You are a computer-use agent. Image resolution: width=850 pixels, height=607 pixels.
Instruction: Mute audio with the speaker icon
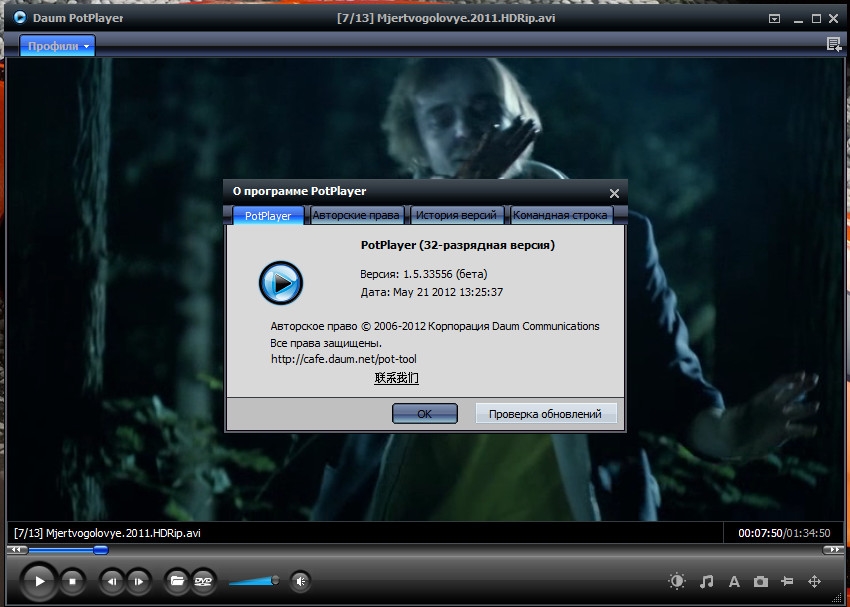(300, 580)
